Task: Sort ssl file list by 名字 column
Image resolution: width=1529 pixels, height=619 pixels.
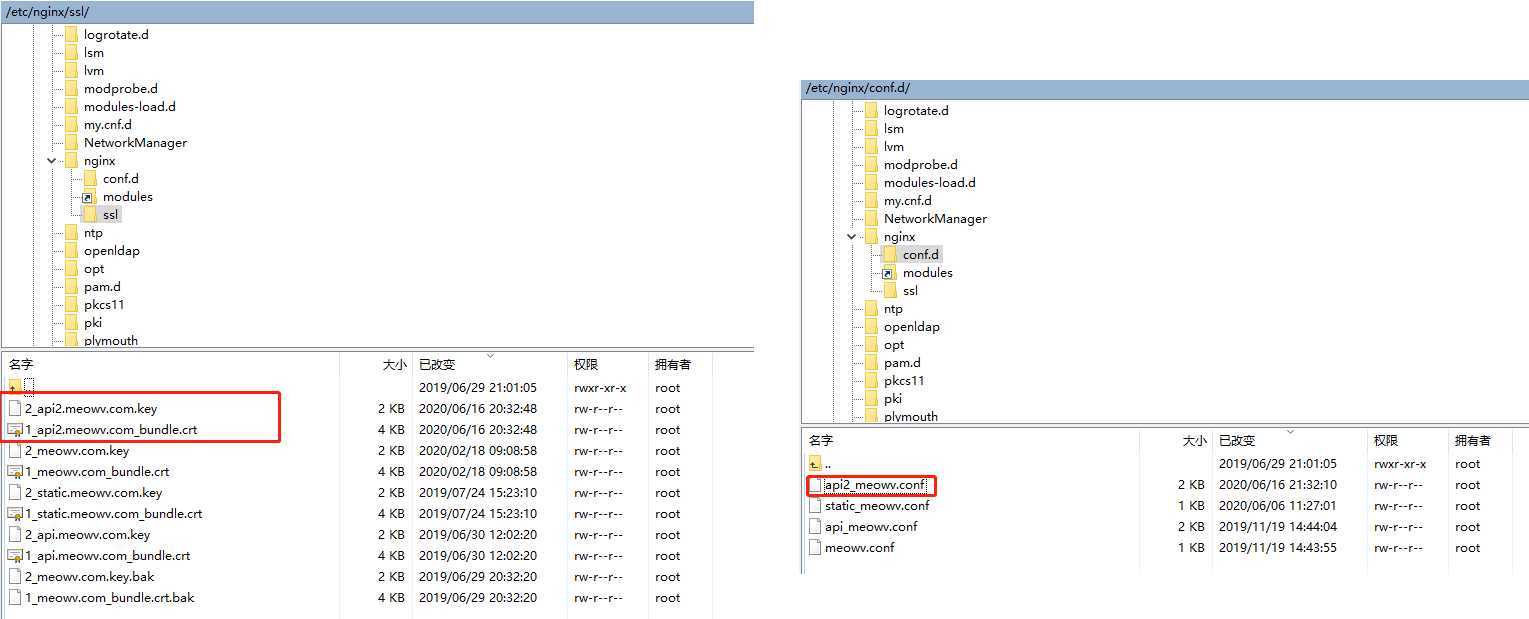Action: coord(170,365)
